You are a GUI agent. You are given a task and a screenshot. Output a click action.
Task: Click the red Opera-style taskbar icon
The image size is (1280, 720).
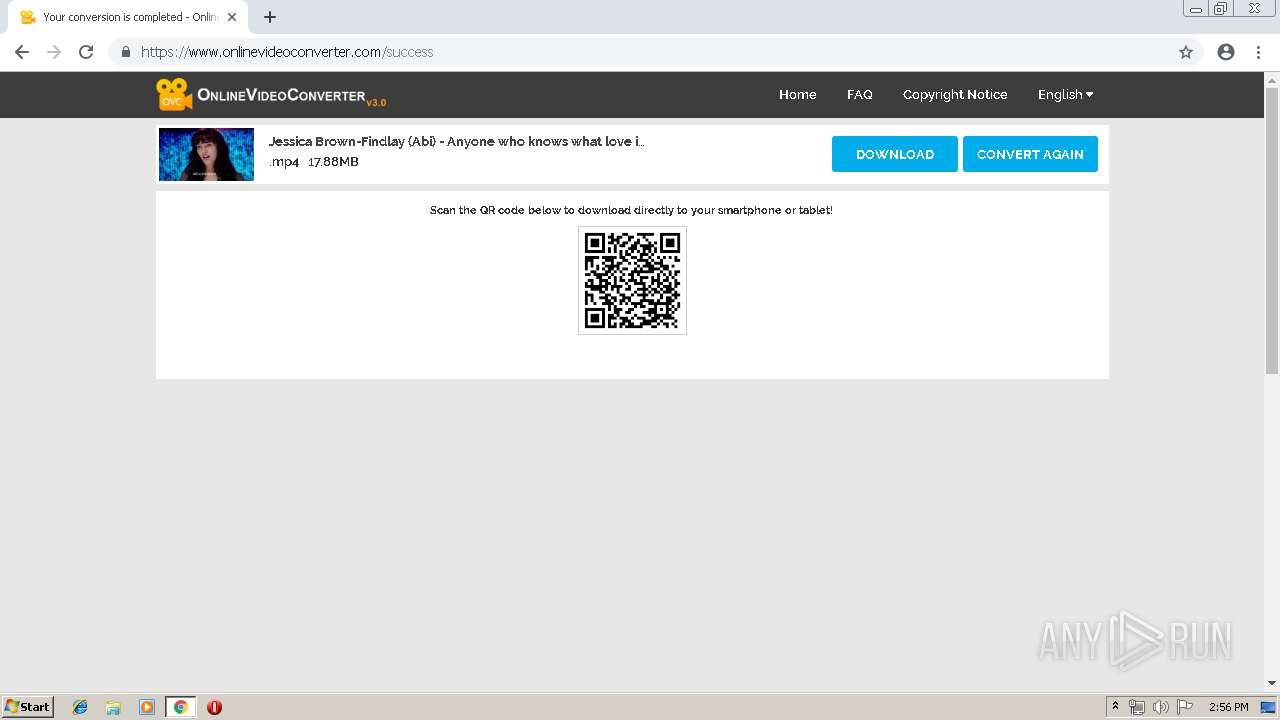(214, 707)
